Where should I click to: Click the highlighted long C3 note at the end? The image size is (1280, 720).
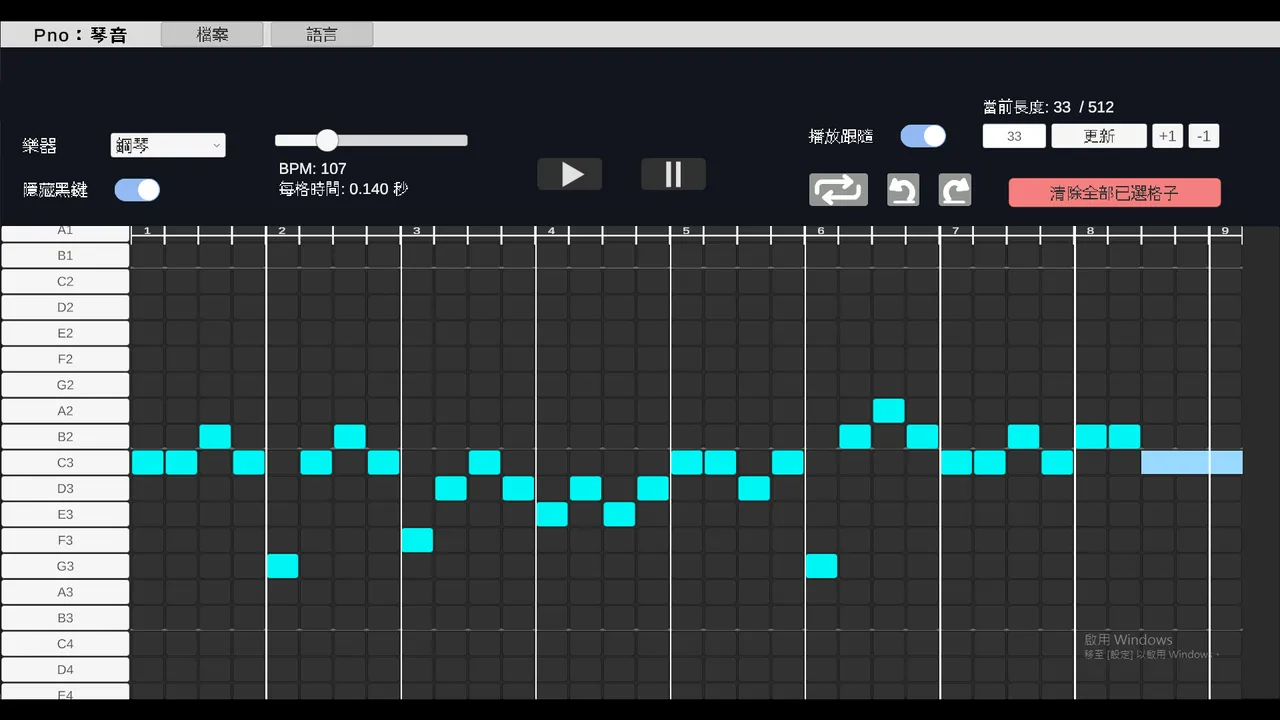(1192, 462)
